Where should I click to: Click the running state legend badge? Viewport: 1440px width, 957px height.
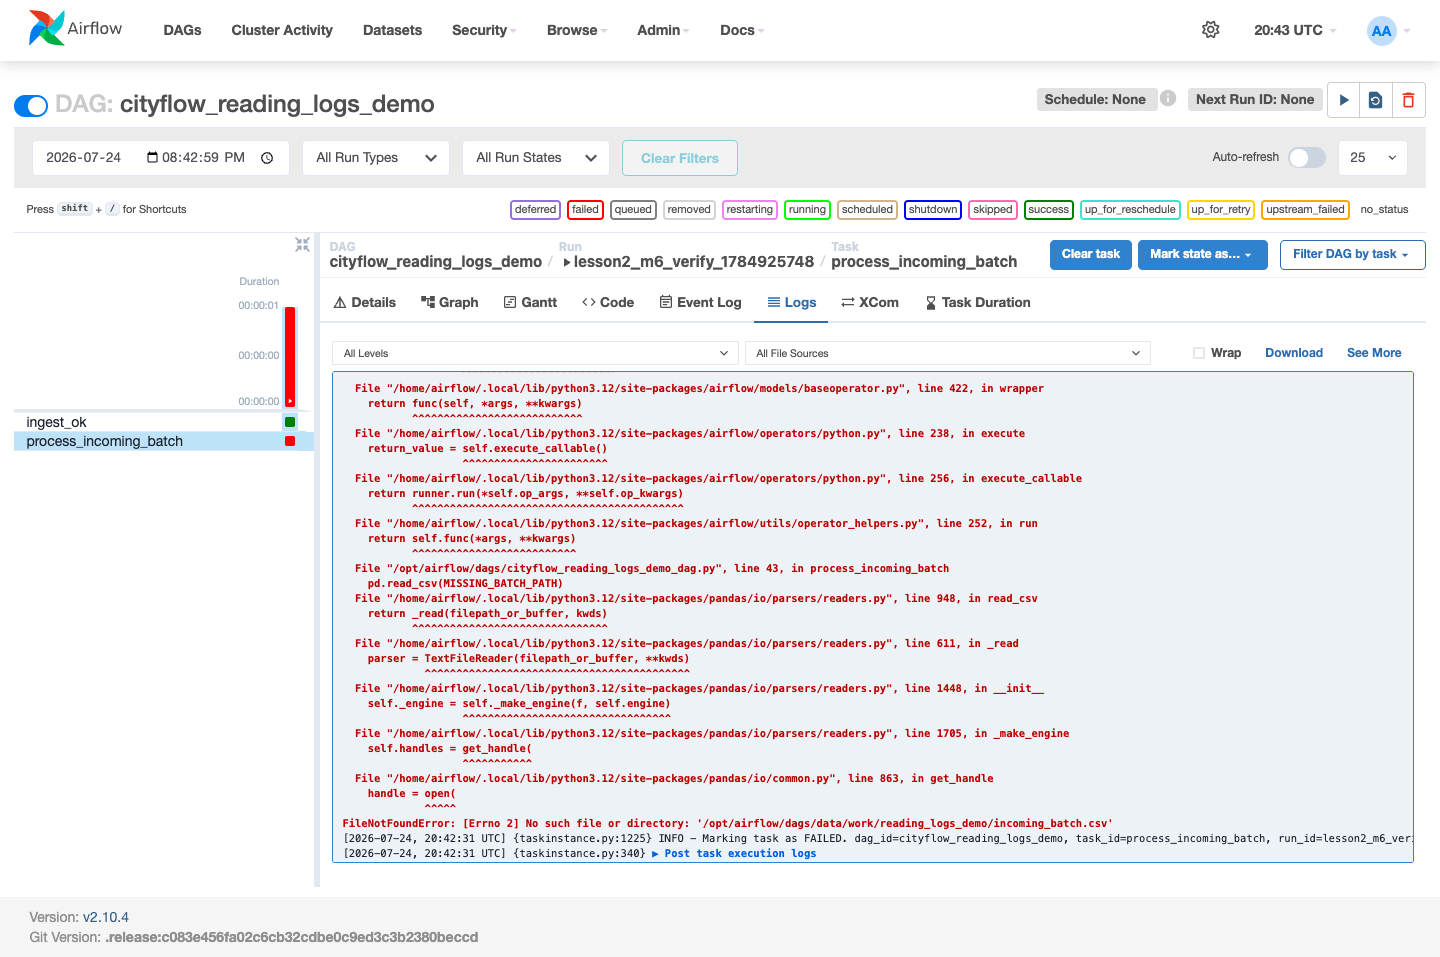[807, 209]
